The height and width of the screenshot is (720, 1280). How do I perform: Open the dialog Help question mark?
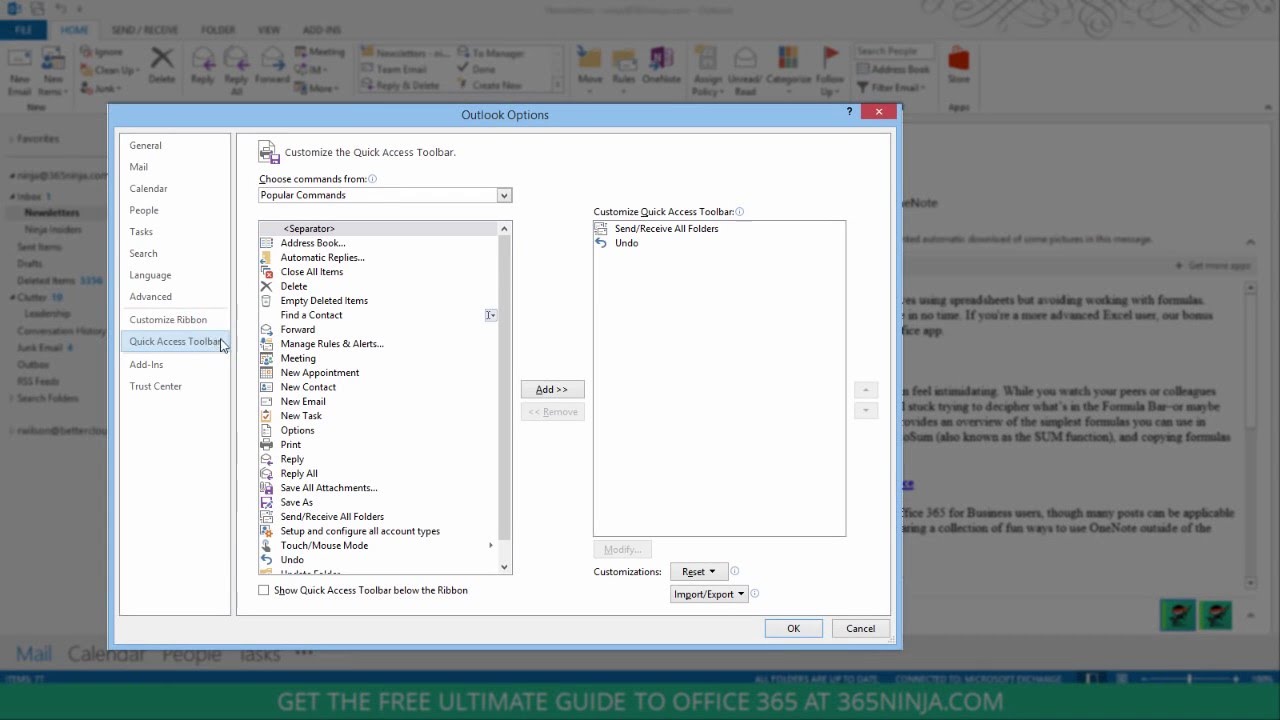850,112
